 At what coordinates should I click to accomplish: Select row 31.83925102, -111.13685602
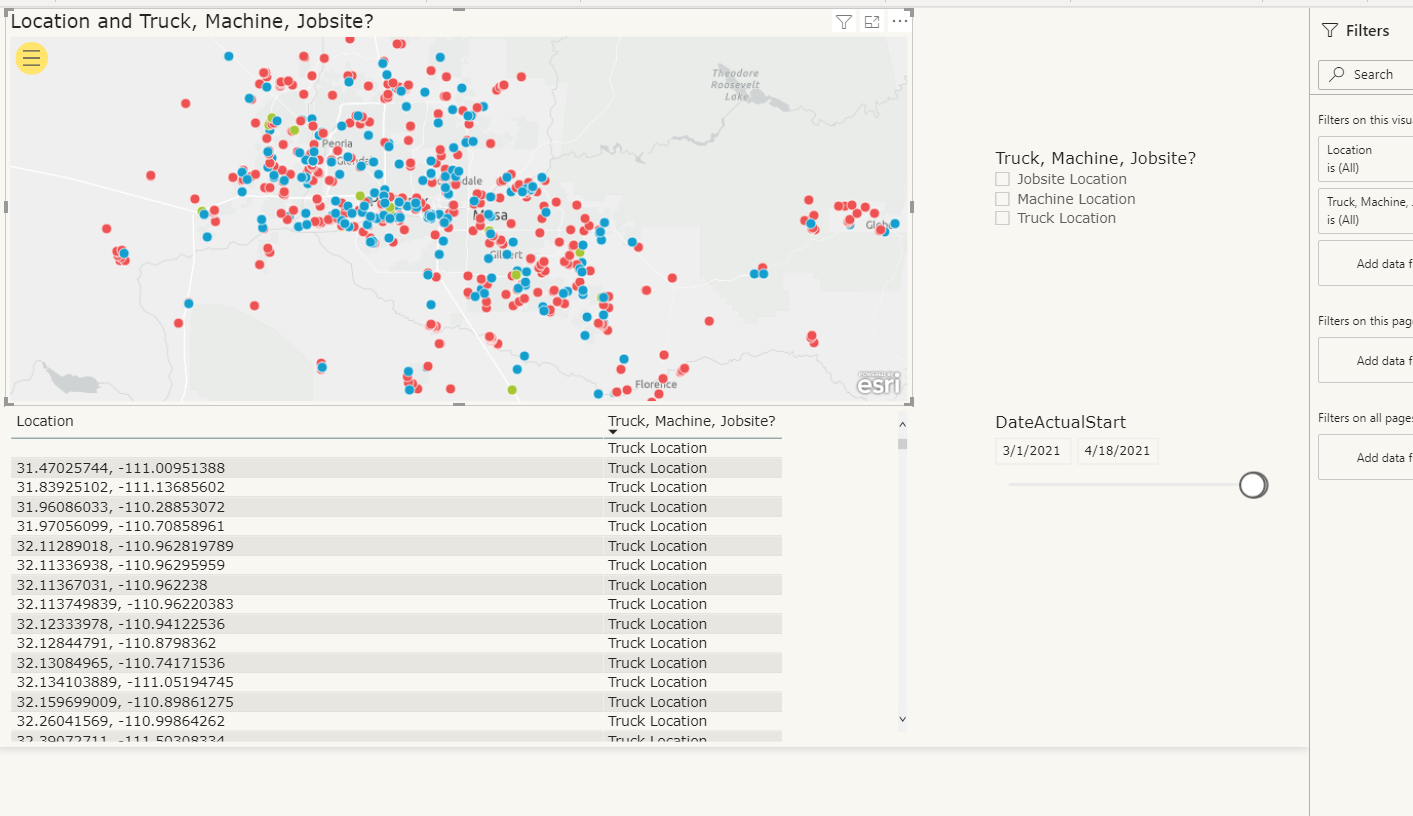pos(396,487)
